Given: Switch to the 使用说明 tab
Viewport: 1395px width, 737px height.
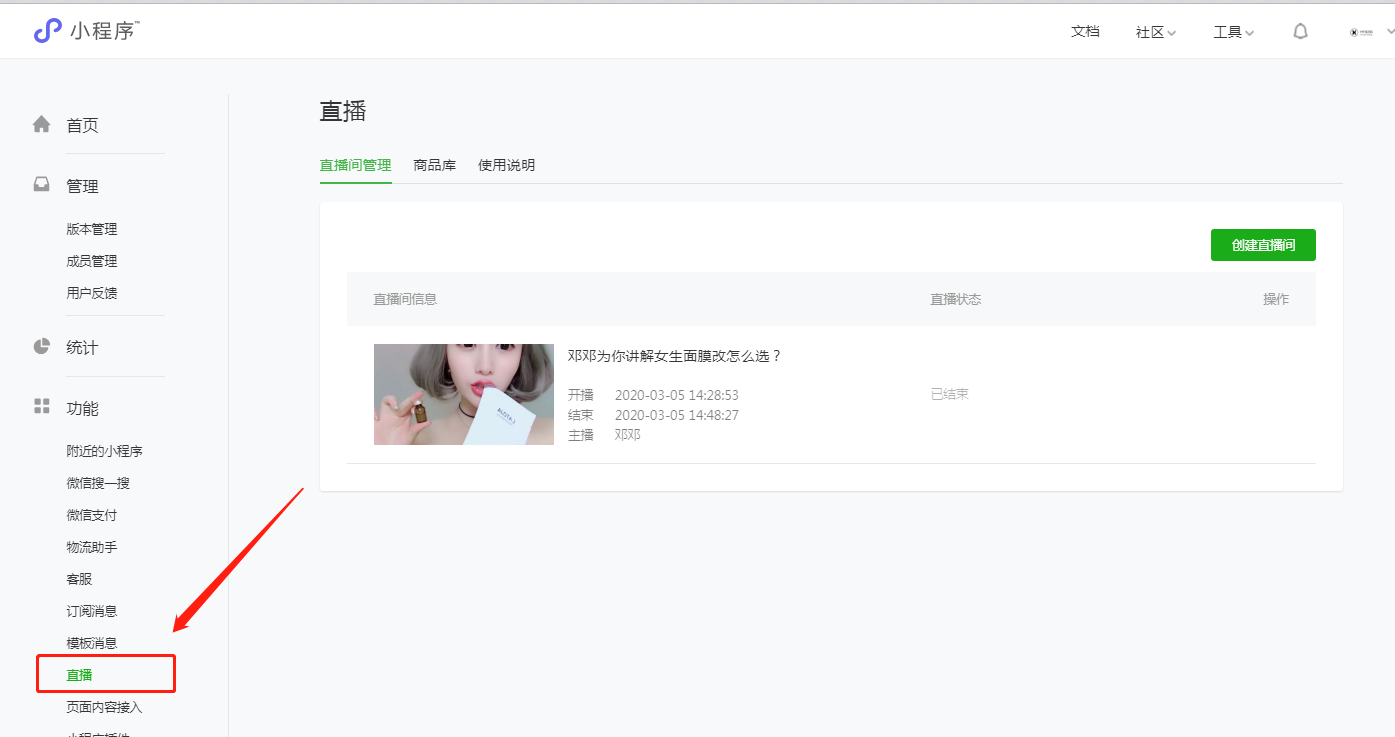Looking at the screenshot, I should 506,165.
